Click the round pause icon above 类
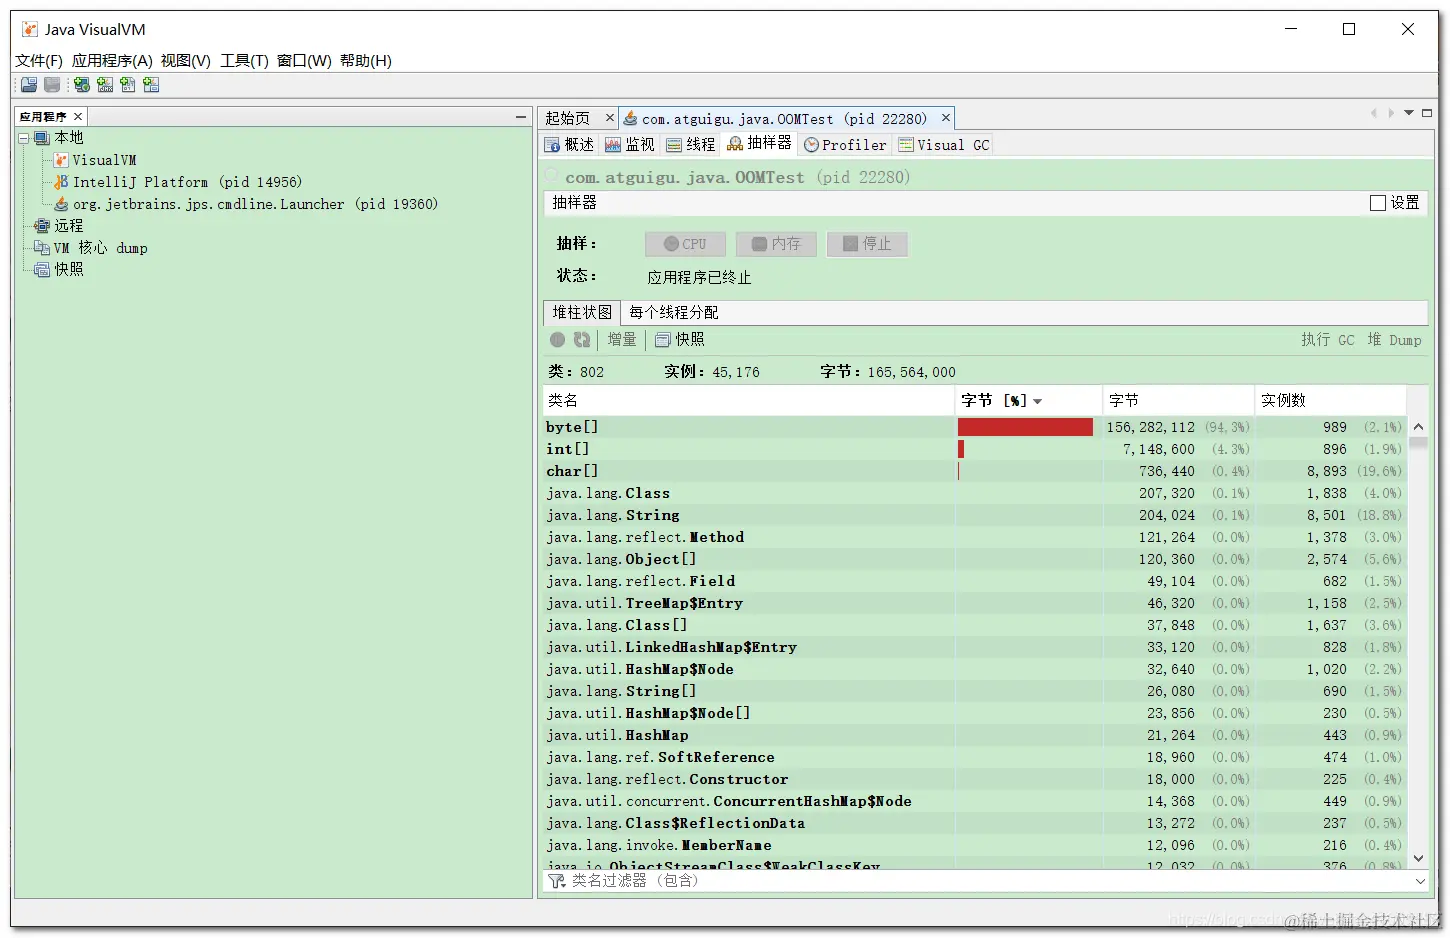1450x938 pixels. coord(558,340)
